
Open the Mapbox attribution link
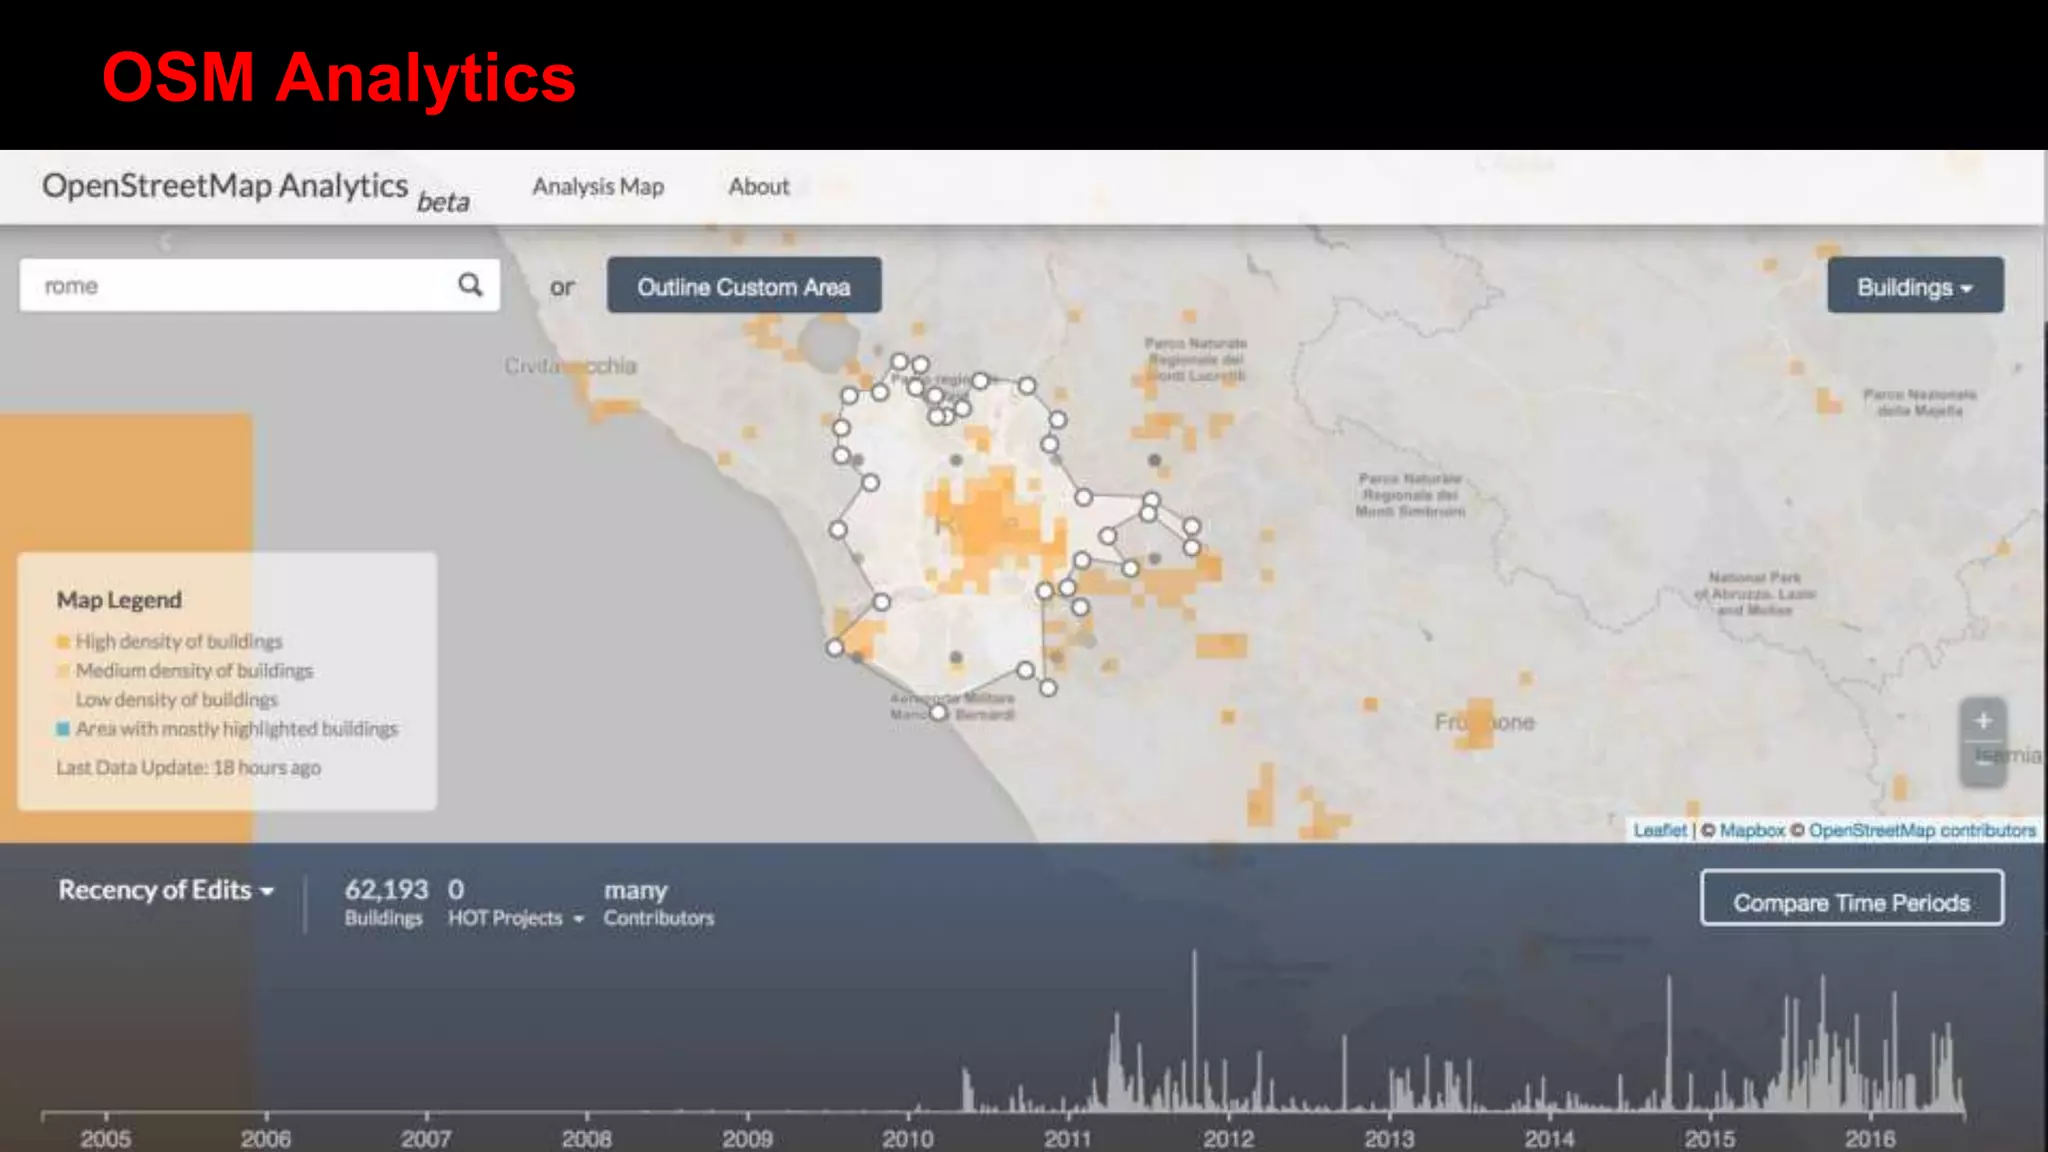[x=1752, y=830]
